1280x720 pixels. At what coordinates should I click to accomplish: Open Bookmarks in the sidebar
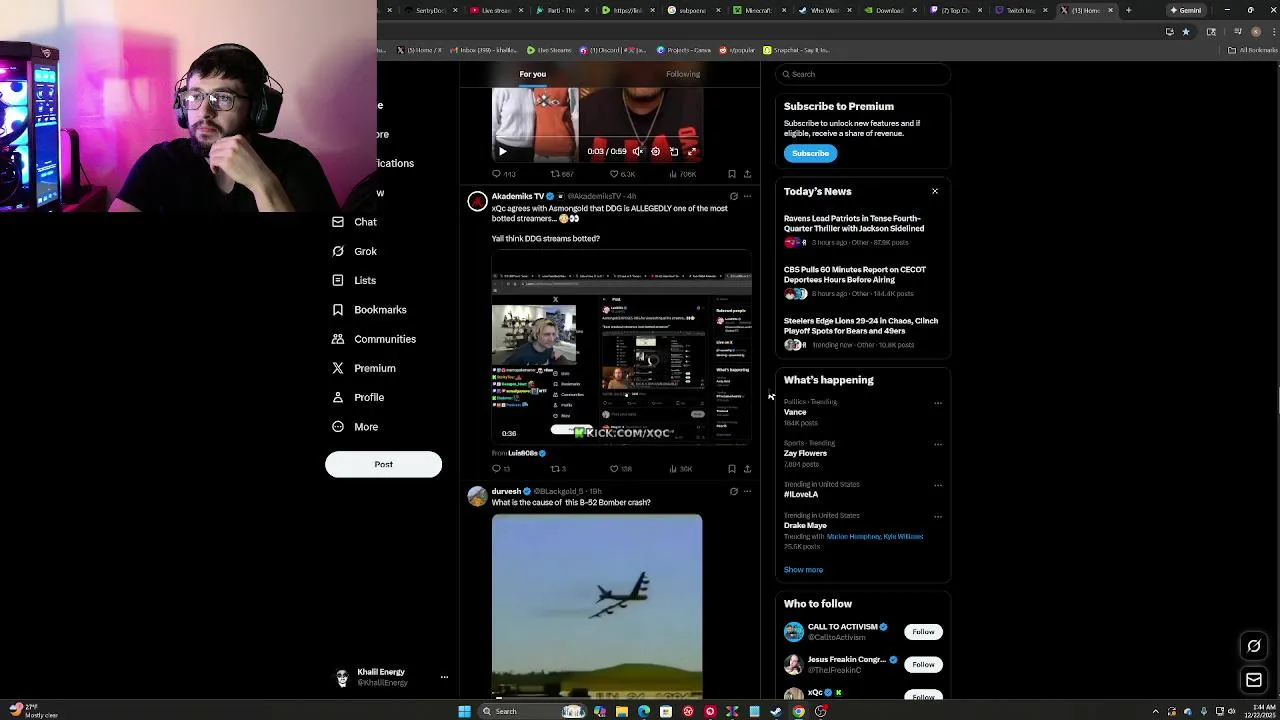369,310
